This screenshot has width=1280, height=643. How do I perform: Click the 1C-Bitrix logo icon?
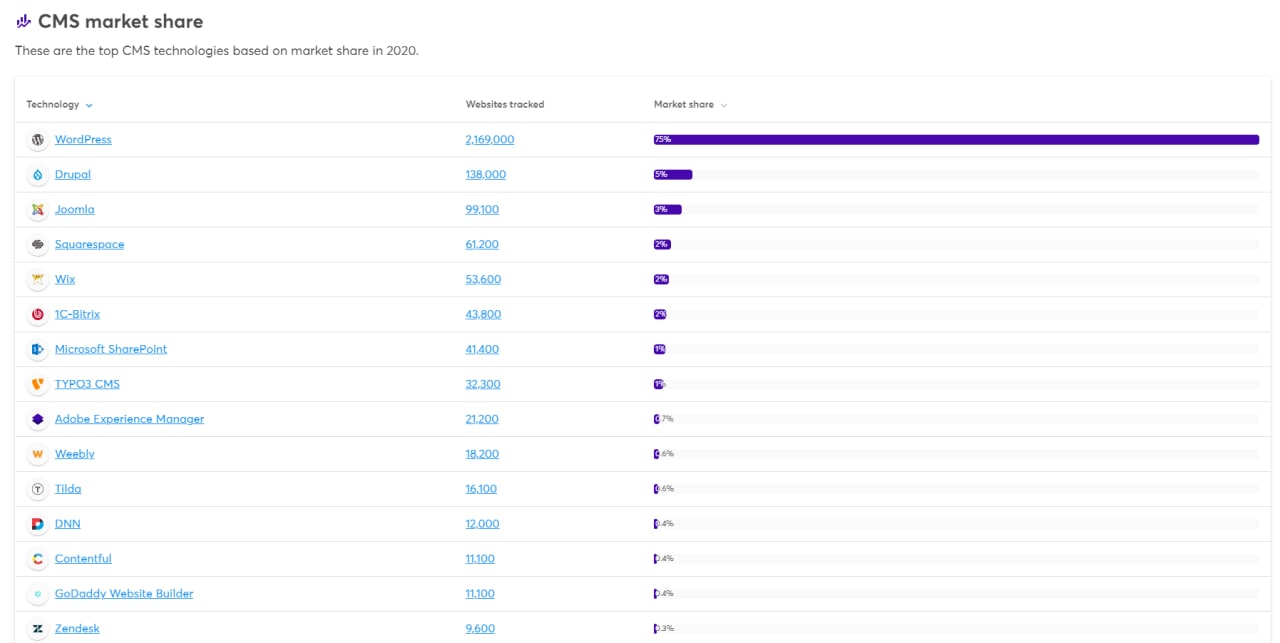pyautogui.click(x=38, y=315)
